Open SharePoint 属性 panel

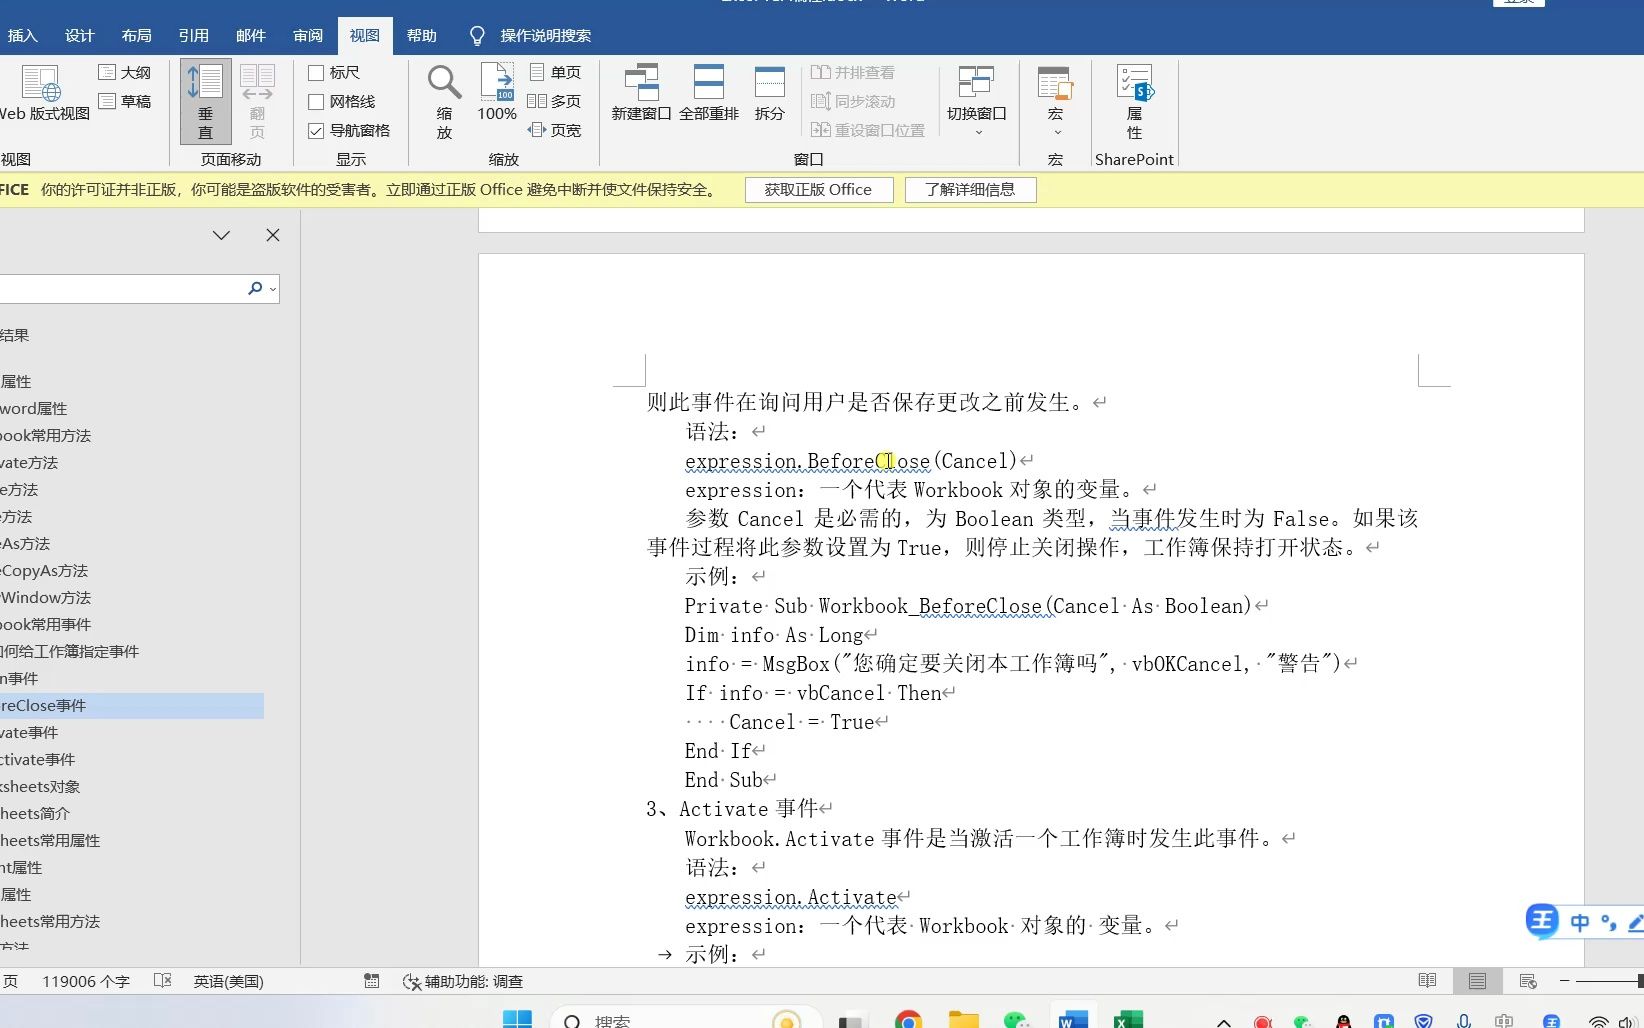[1134, 100]
